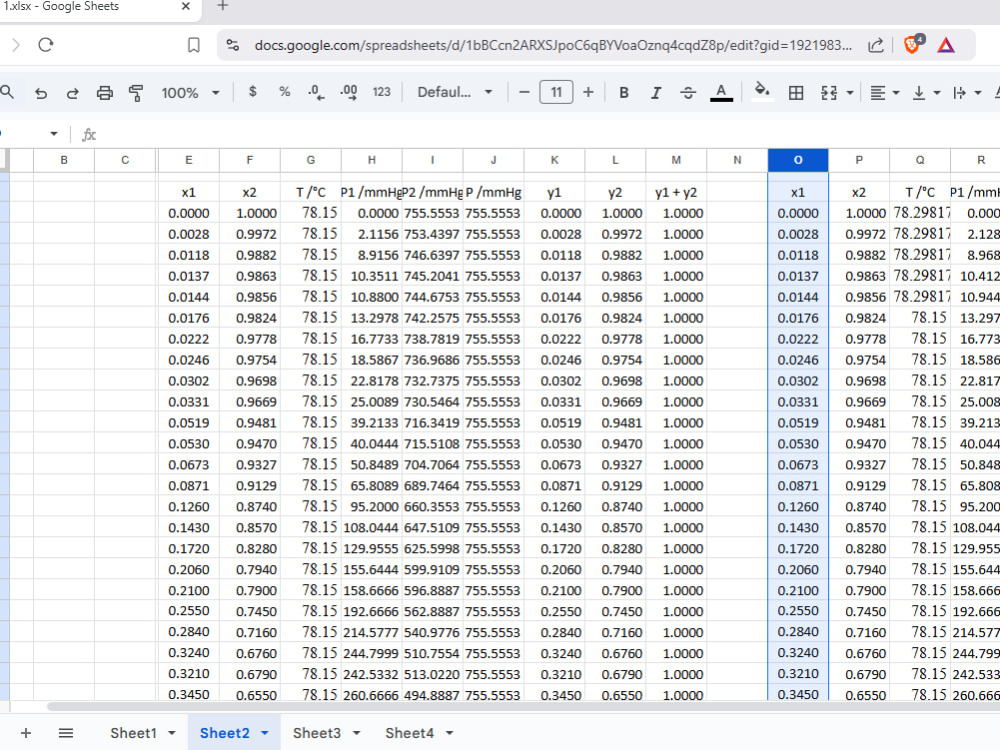Select the 'T /°C' header in column G
This screenshot has width=1000, height=750.
point(311,192)
